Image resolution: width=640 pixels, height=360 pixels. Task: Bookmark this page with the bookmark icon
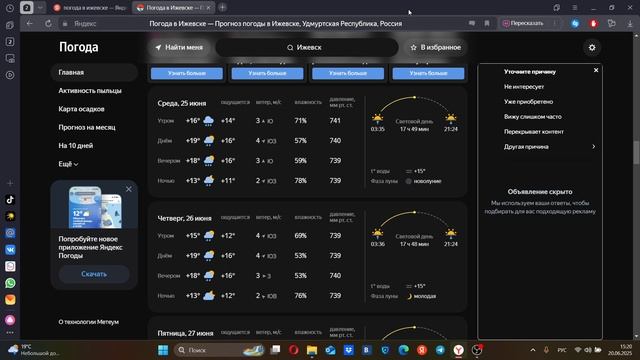click(487, 24)
